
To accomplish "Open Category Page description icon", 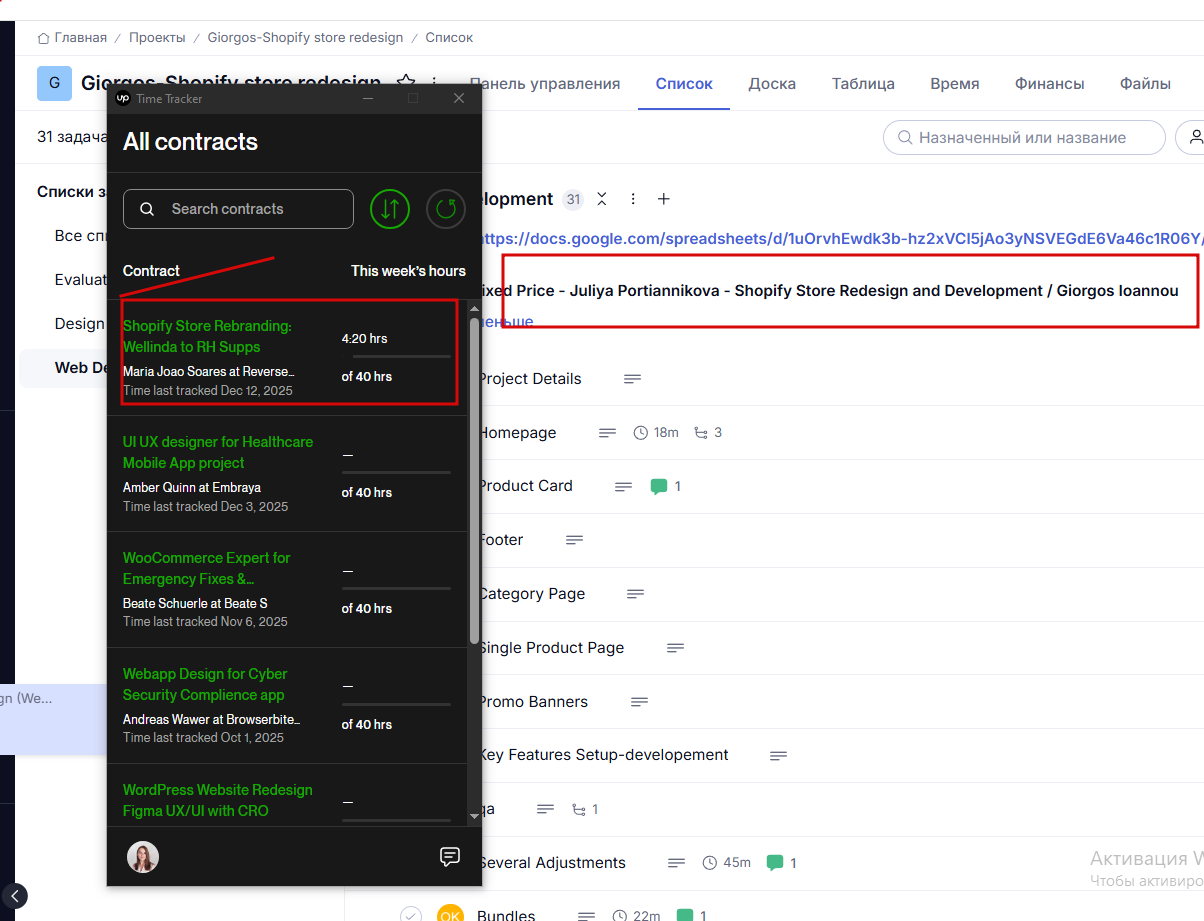I will (635, 594).
